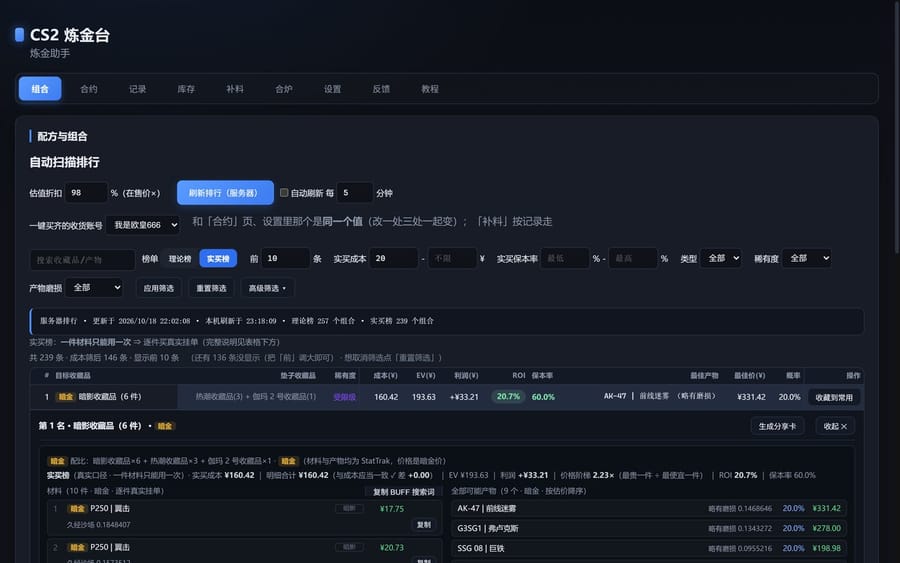Open the 反馈 tab
Screen dimensions: 900x563
click(381, 89)
